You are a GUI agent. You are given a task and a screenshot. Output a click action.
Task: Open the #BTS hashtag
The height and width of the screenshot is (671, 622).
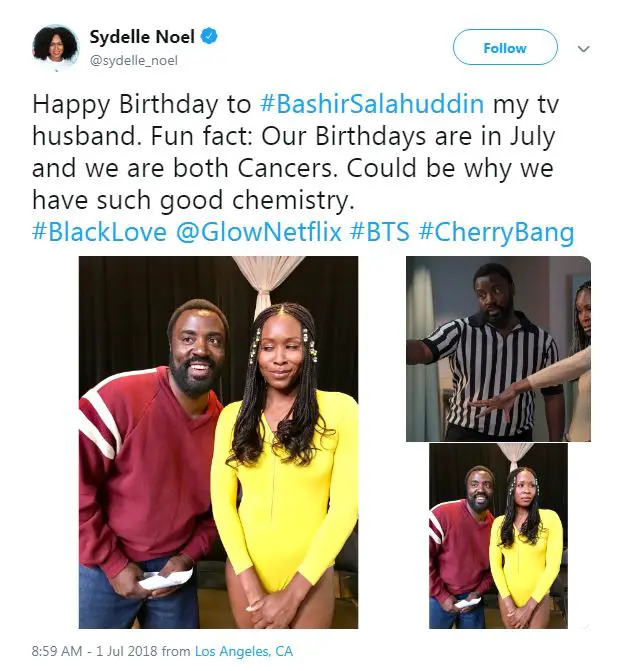[x=380, y=232]
